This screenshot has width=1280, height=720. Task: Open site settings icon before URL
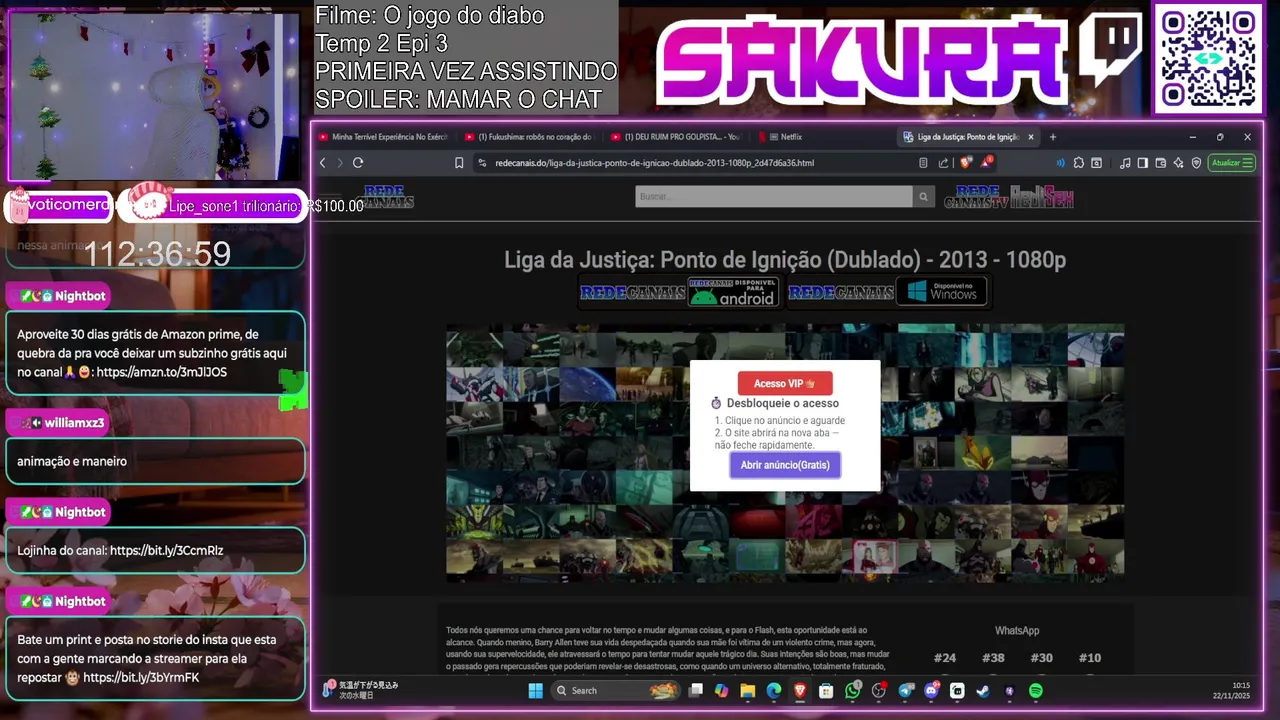[x=482, y=163]
